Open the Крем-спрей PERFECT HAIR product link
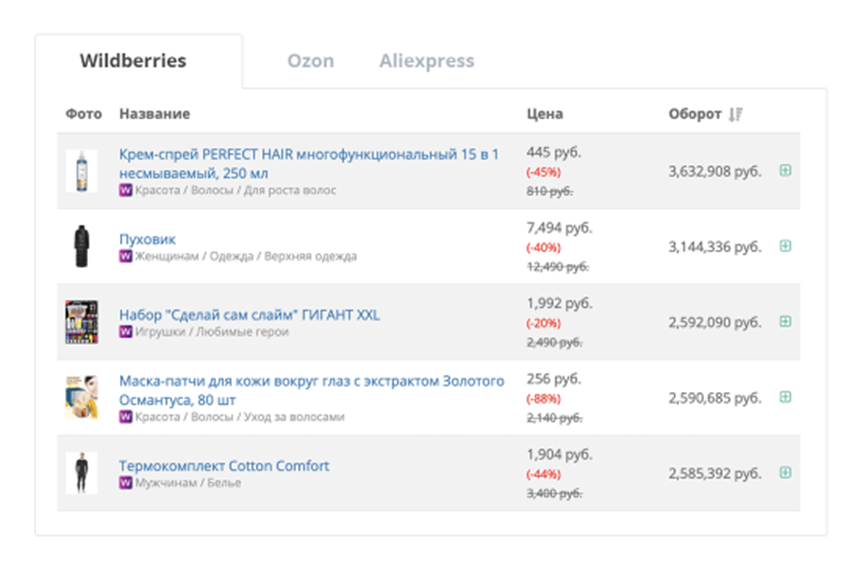Screen dimensions: 863x563 pyautogui.click(x=309, y=163)
